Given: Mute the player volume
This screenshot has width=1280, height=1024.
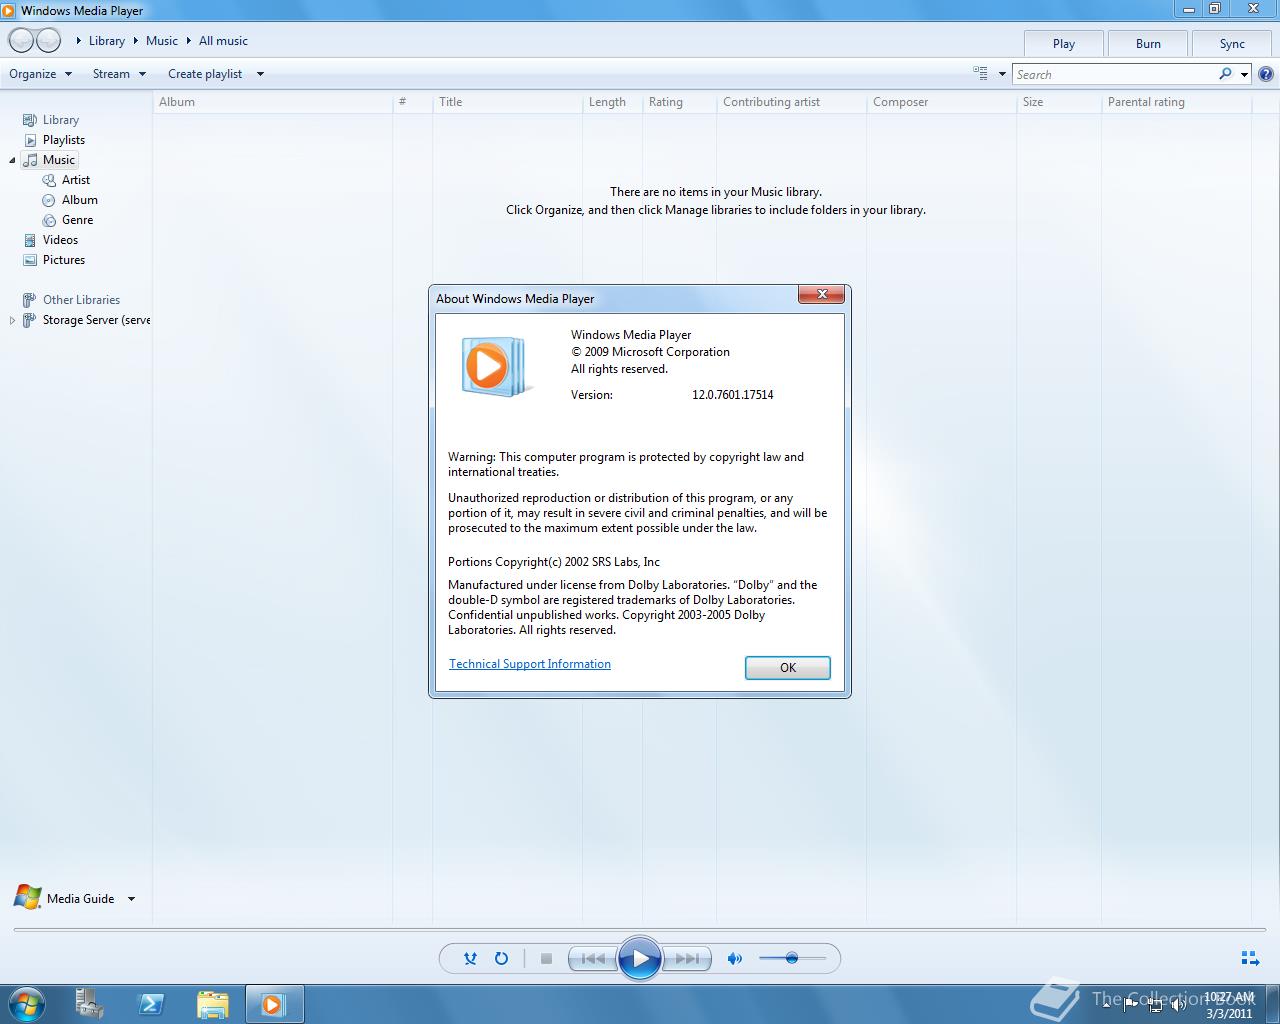Looking at the screenshot, I should pos(735,958).
